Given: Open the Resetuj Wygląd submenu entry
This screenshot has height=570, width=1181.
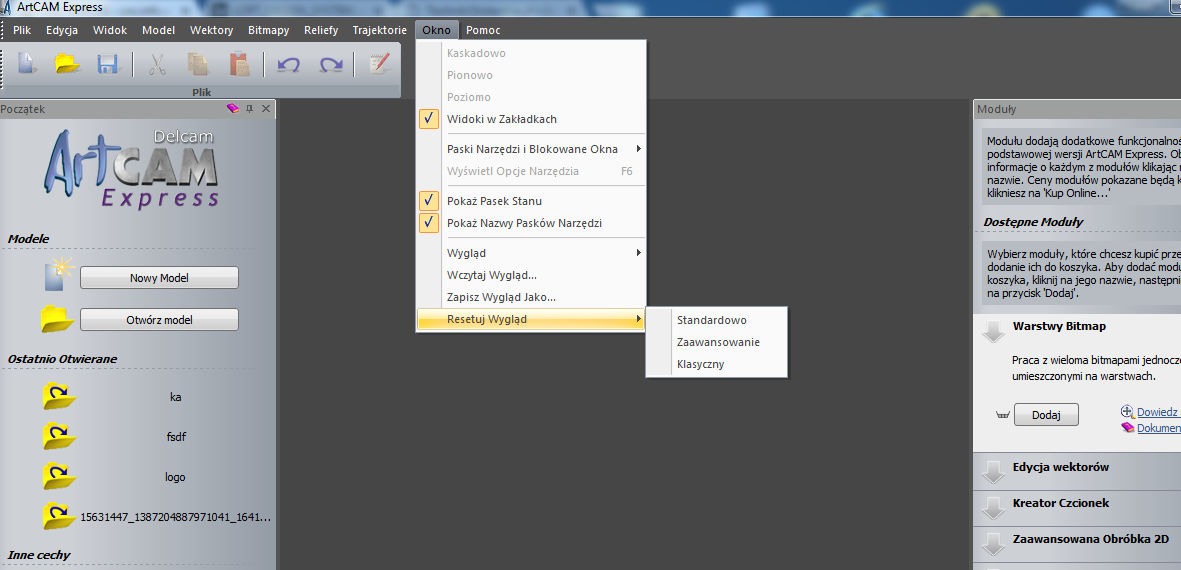Looking at the screenshot, I should (x=531, y=319).
